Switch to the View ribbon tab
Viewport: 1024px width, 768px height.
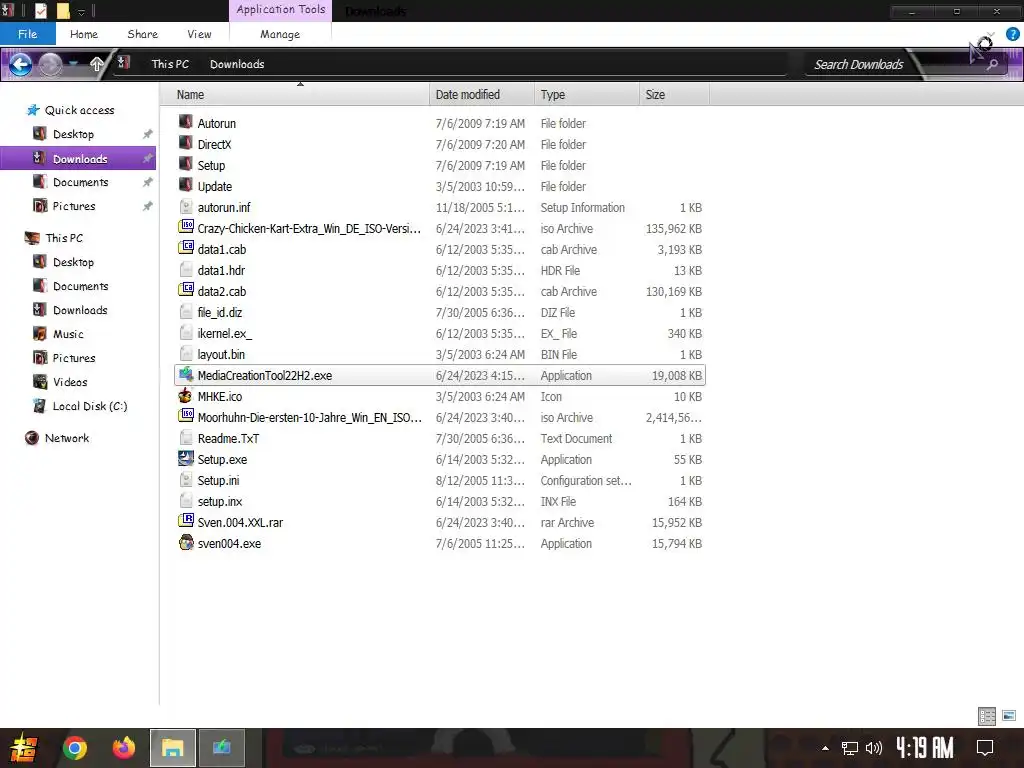click(199, 34)
